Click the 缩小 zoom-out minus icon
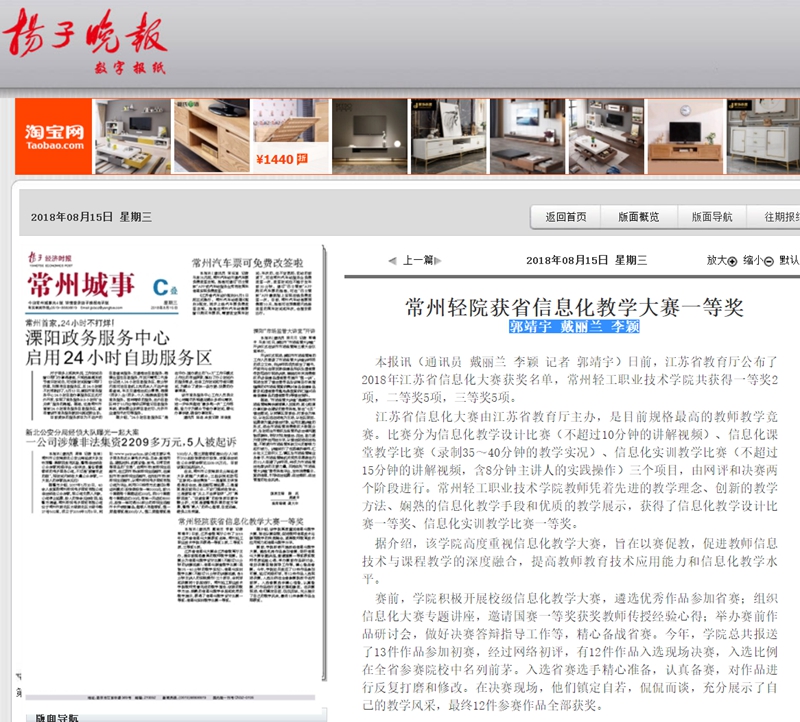The image size is (800, 722). (x=768, y=260)
